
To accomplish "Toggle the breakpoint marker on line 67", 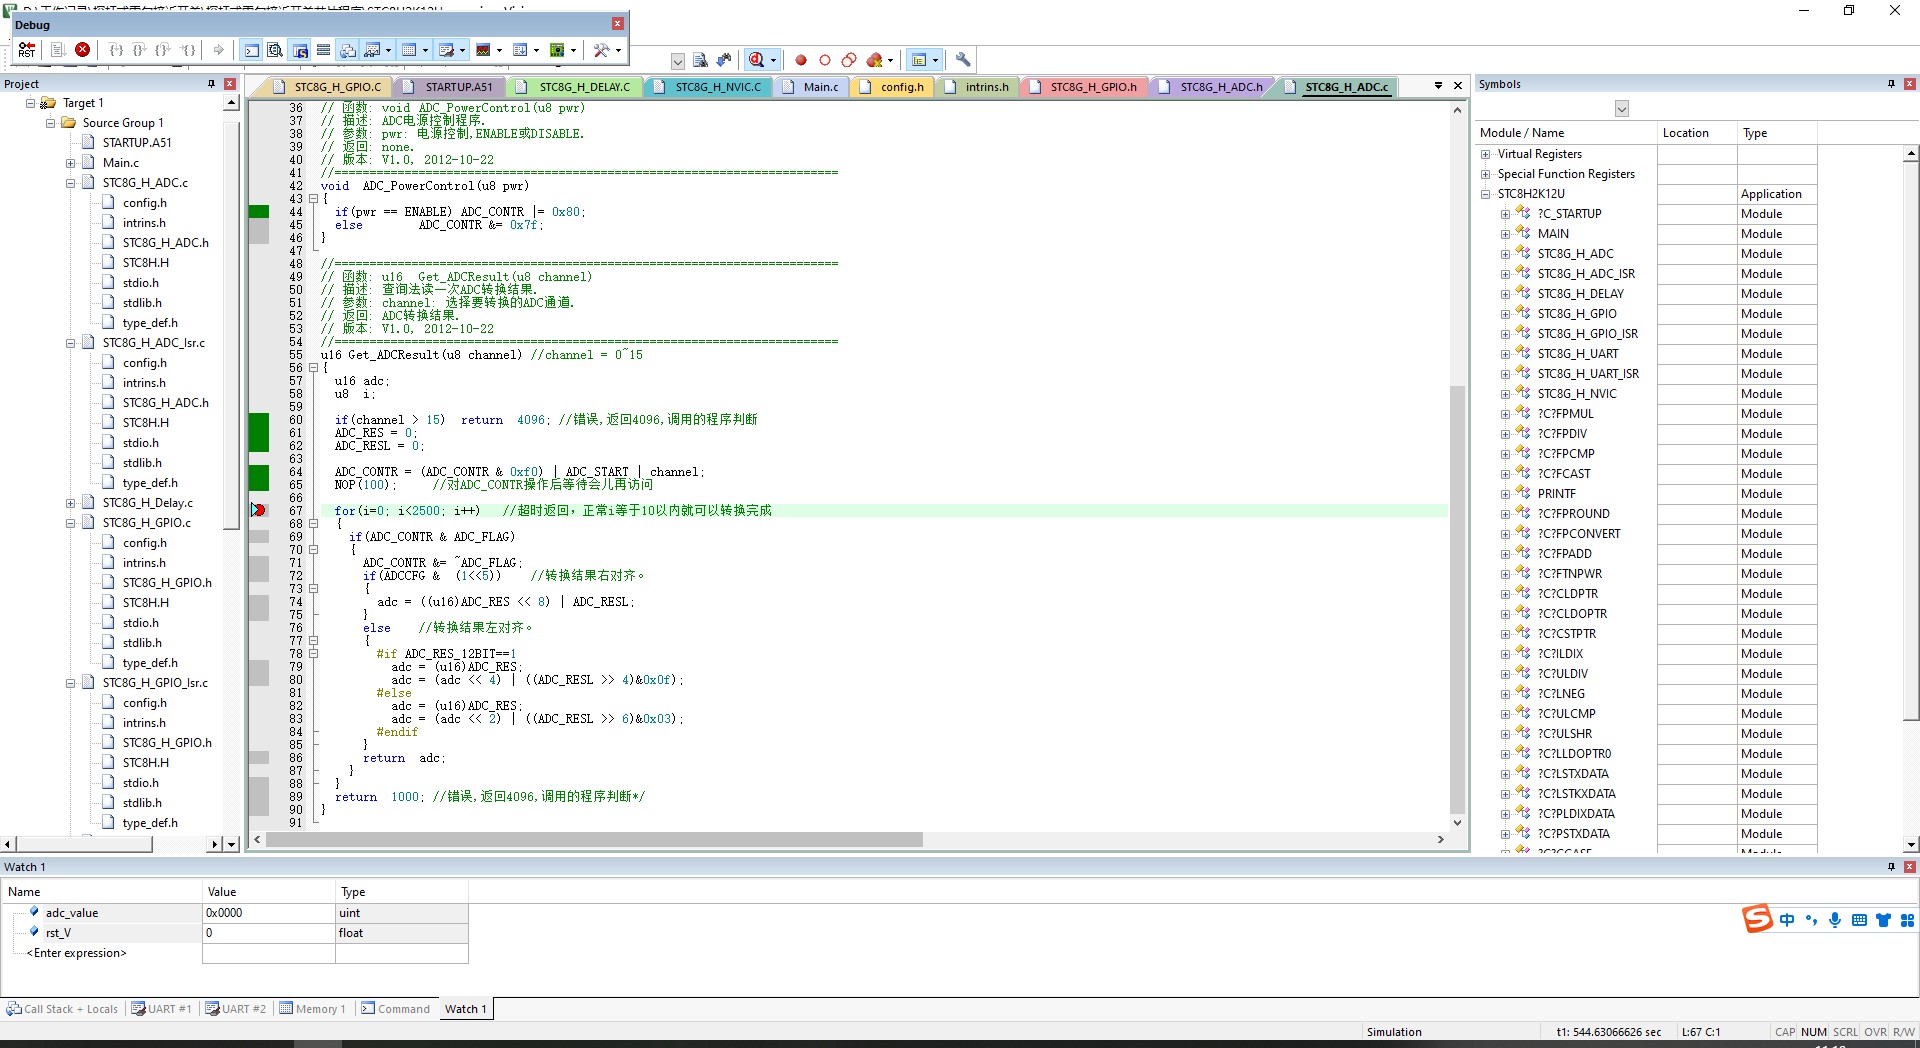I will coord(258,510).
